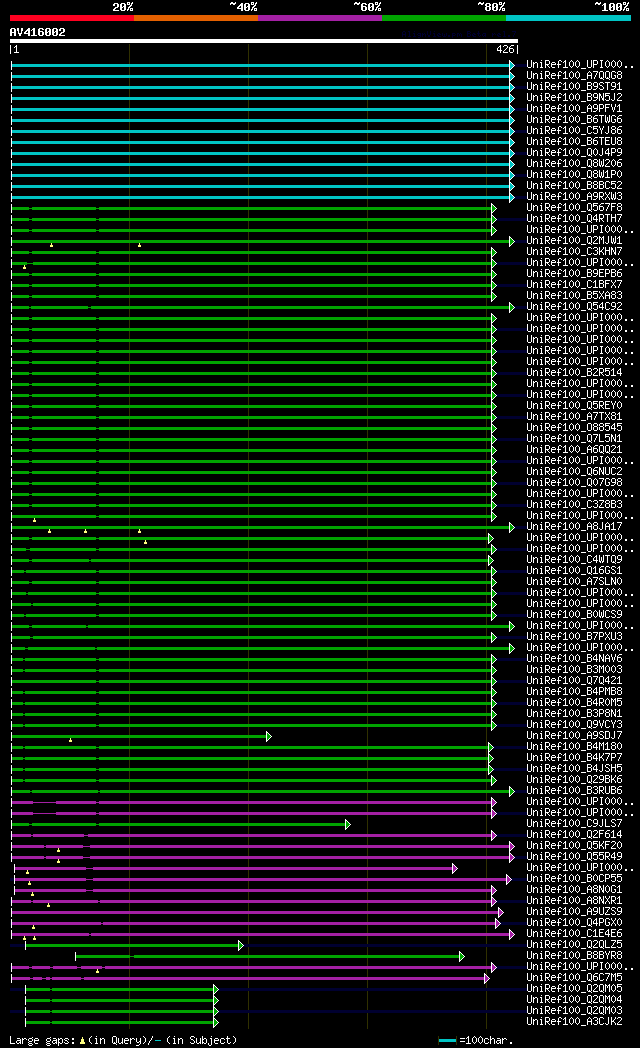640x1048 pixels.
Task: Open hit UniRef100_B0WCS9
Action: tap(574, 614)
